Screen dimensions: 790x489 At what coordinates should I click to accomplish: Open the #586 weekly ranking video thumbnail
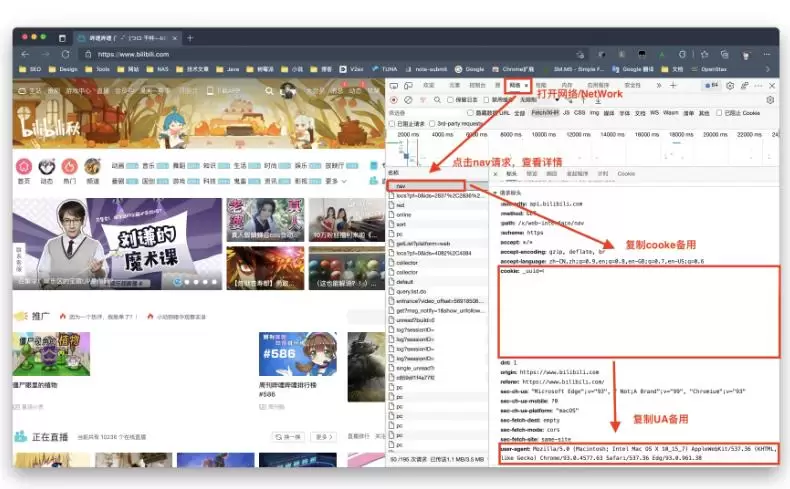298,354
